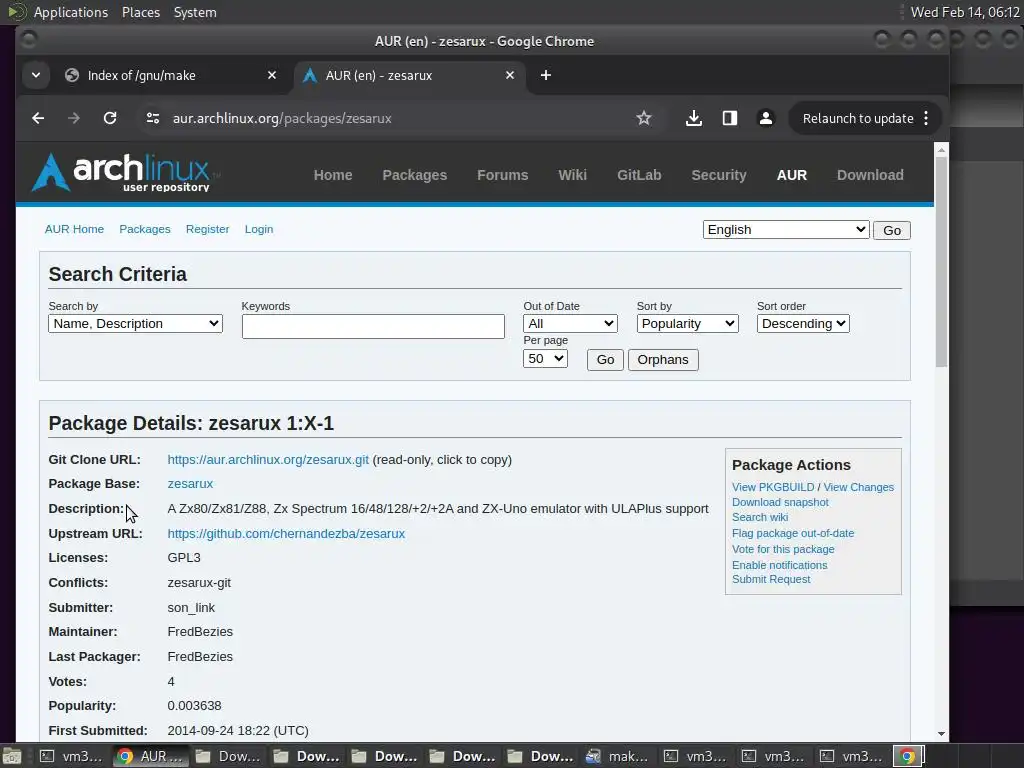1024x768 pixels.
Task: Open the github chernandezba/zesarux upstream URL
Action: 286,534
